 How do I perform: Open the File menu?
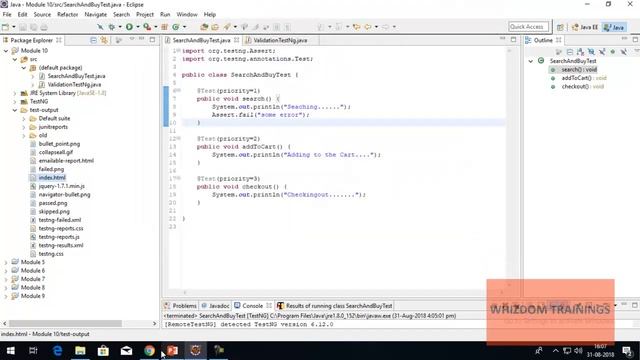pyautogui.click(x=7, y=14)
